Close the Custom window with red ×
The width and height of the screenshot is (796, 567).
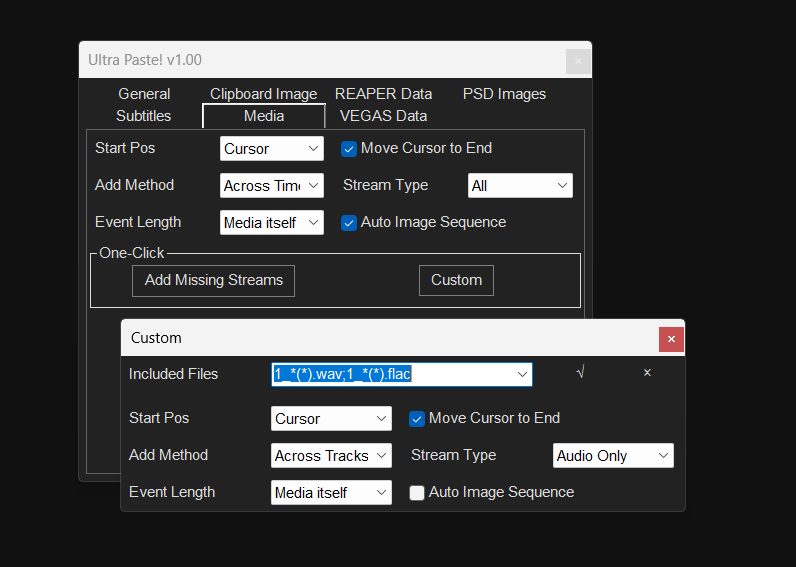coord(671,339)
